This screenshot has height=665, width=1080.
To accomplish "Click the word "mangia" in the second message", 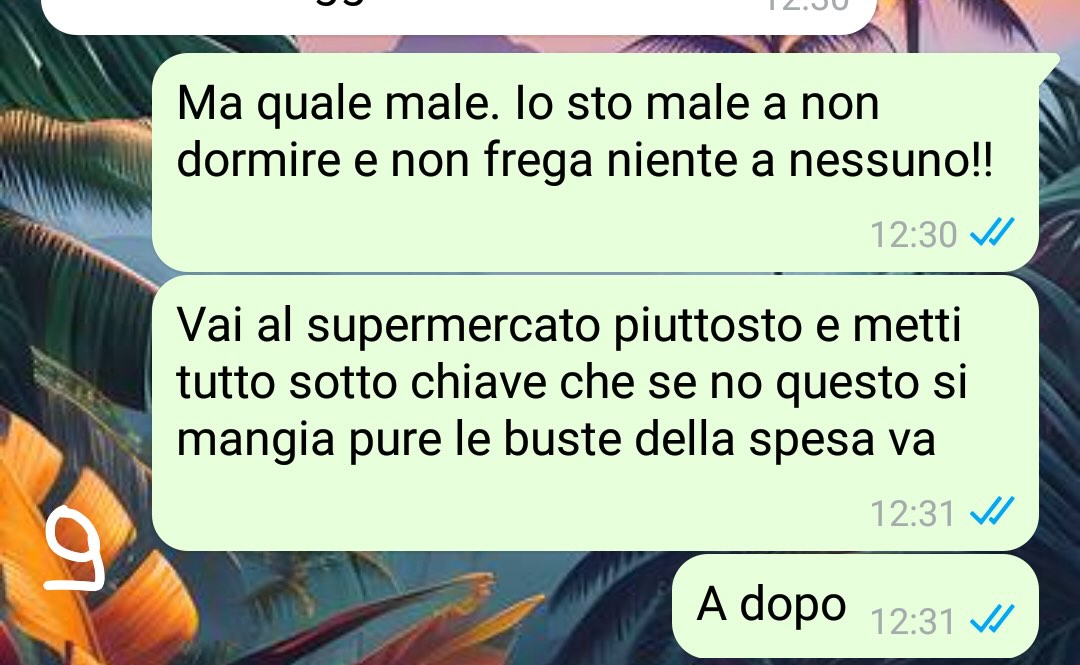I will tap(256, 442).
